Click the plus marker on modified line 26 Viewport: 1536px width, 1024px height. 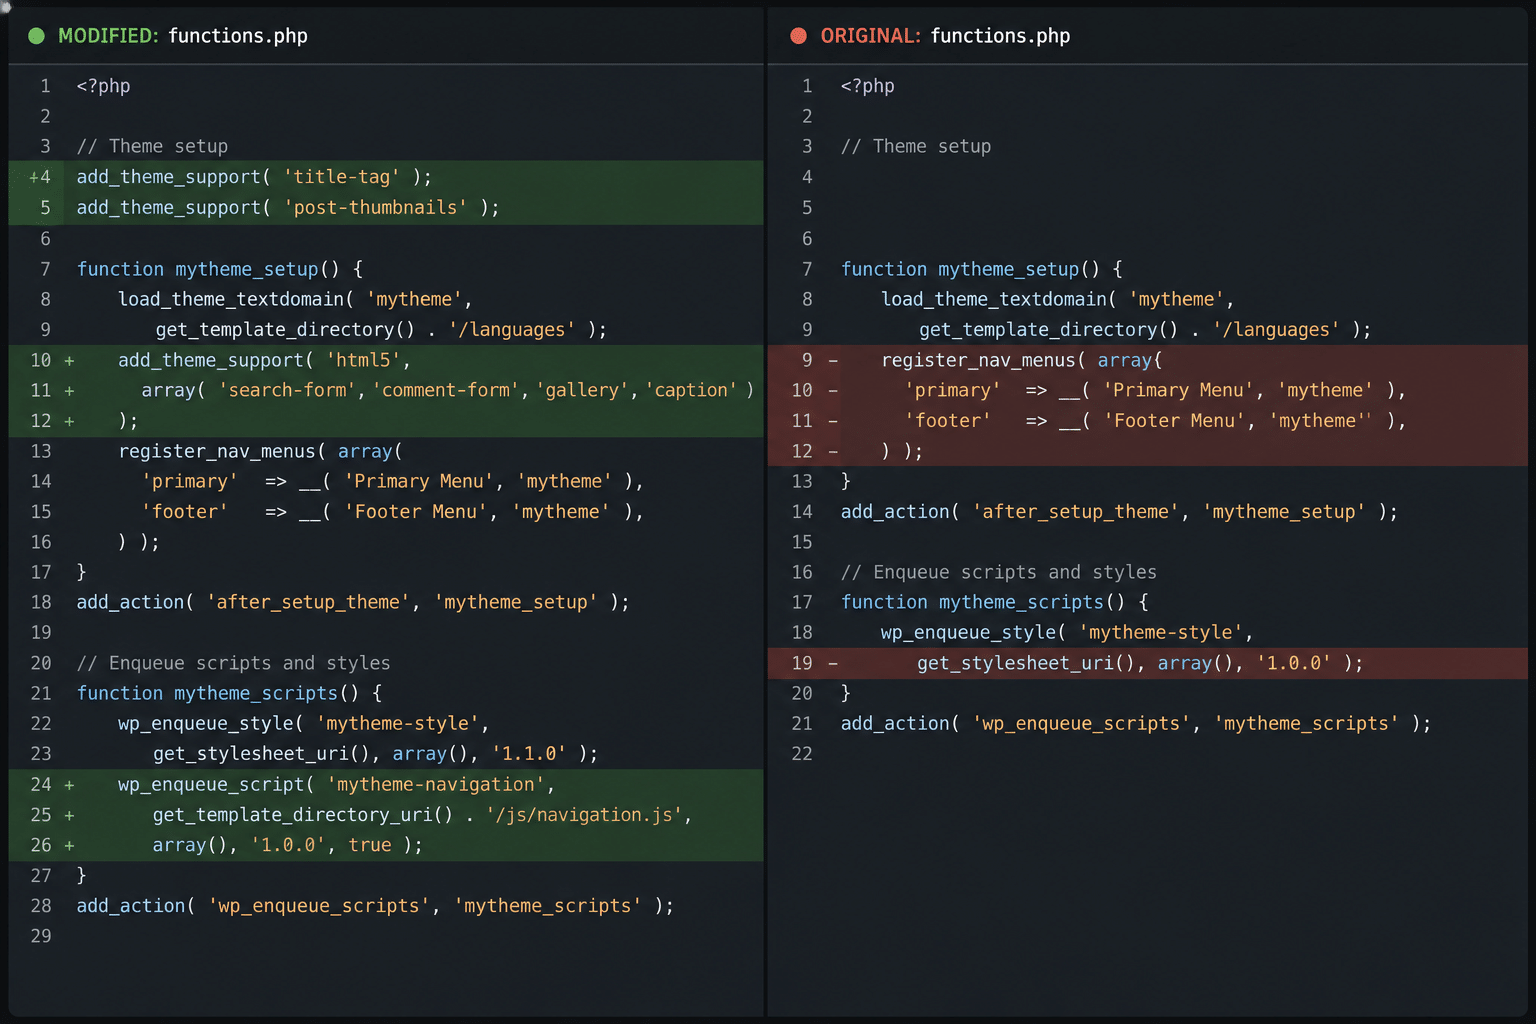coord(69,845)
